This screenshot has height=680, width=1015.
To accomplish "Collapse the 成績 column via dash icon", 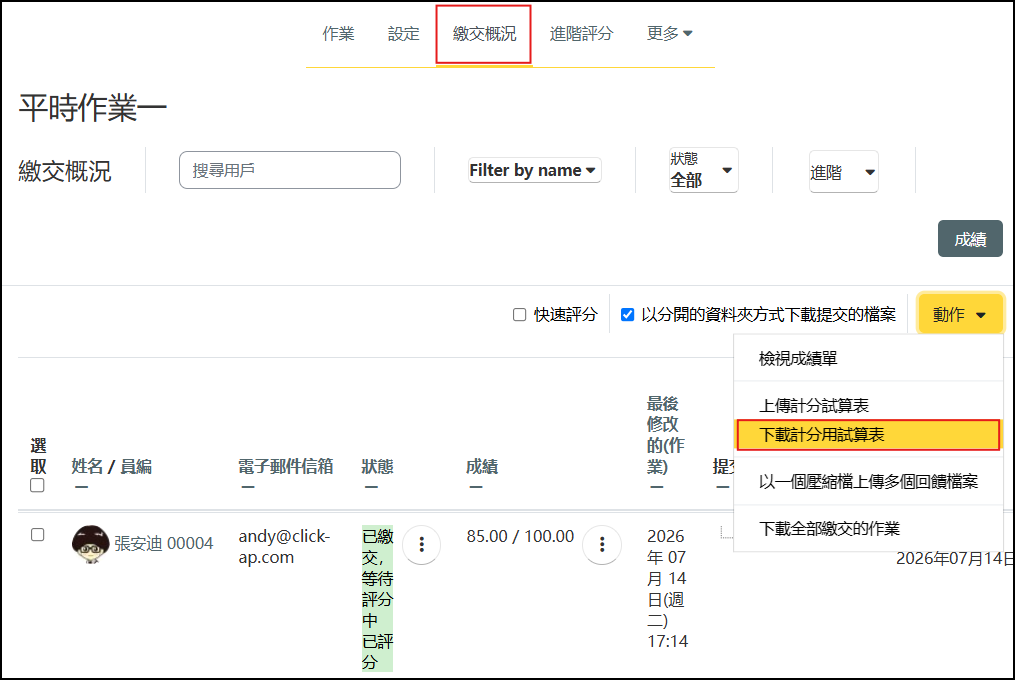I will 476,487.
